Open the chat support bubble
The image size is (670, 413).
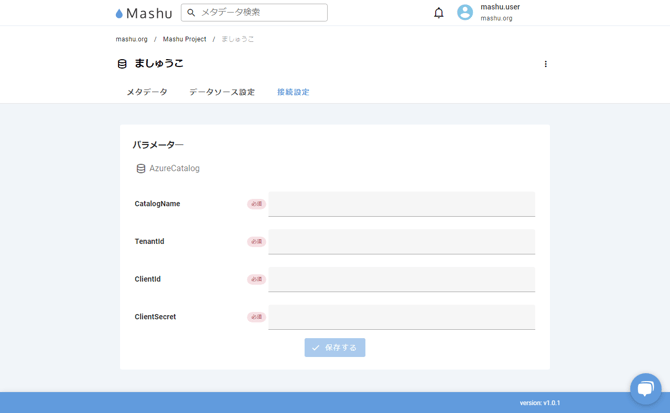(645, 388)
